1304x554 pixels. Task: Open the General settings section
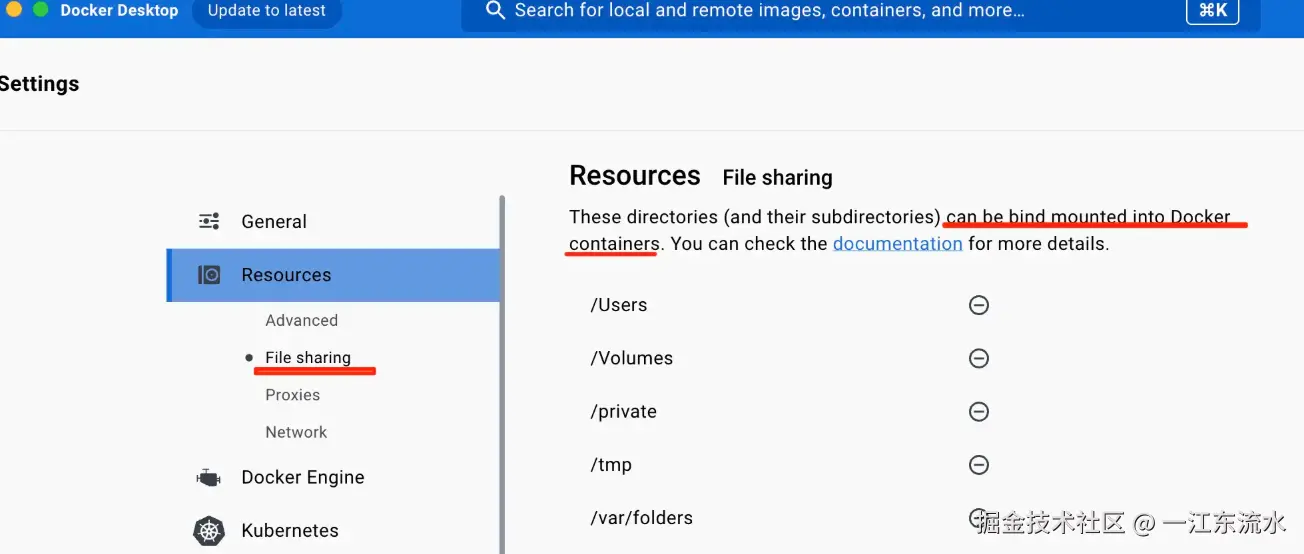(x=274, y=222)
